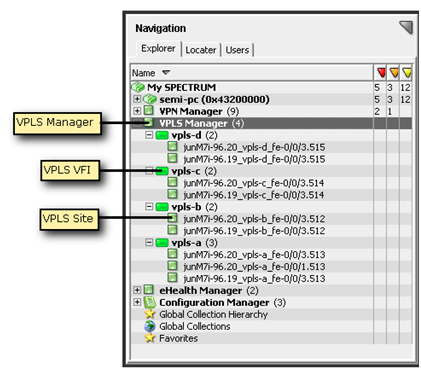Click the green vpls-b VFI icon
This screenshot has height=368, width=421.
(x=162, y=207)
